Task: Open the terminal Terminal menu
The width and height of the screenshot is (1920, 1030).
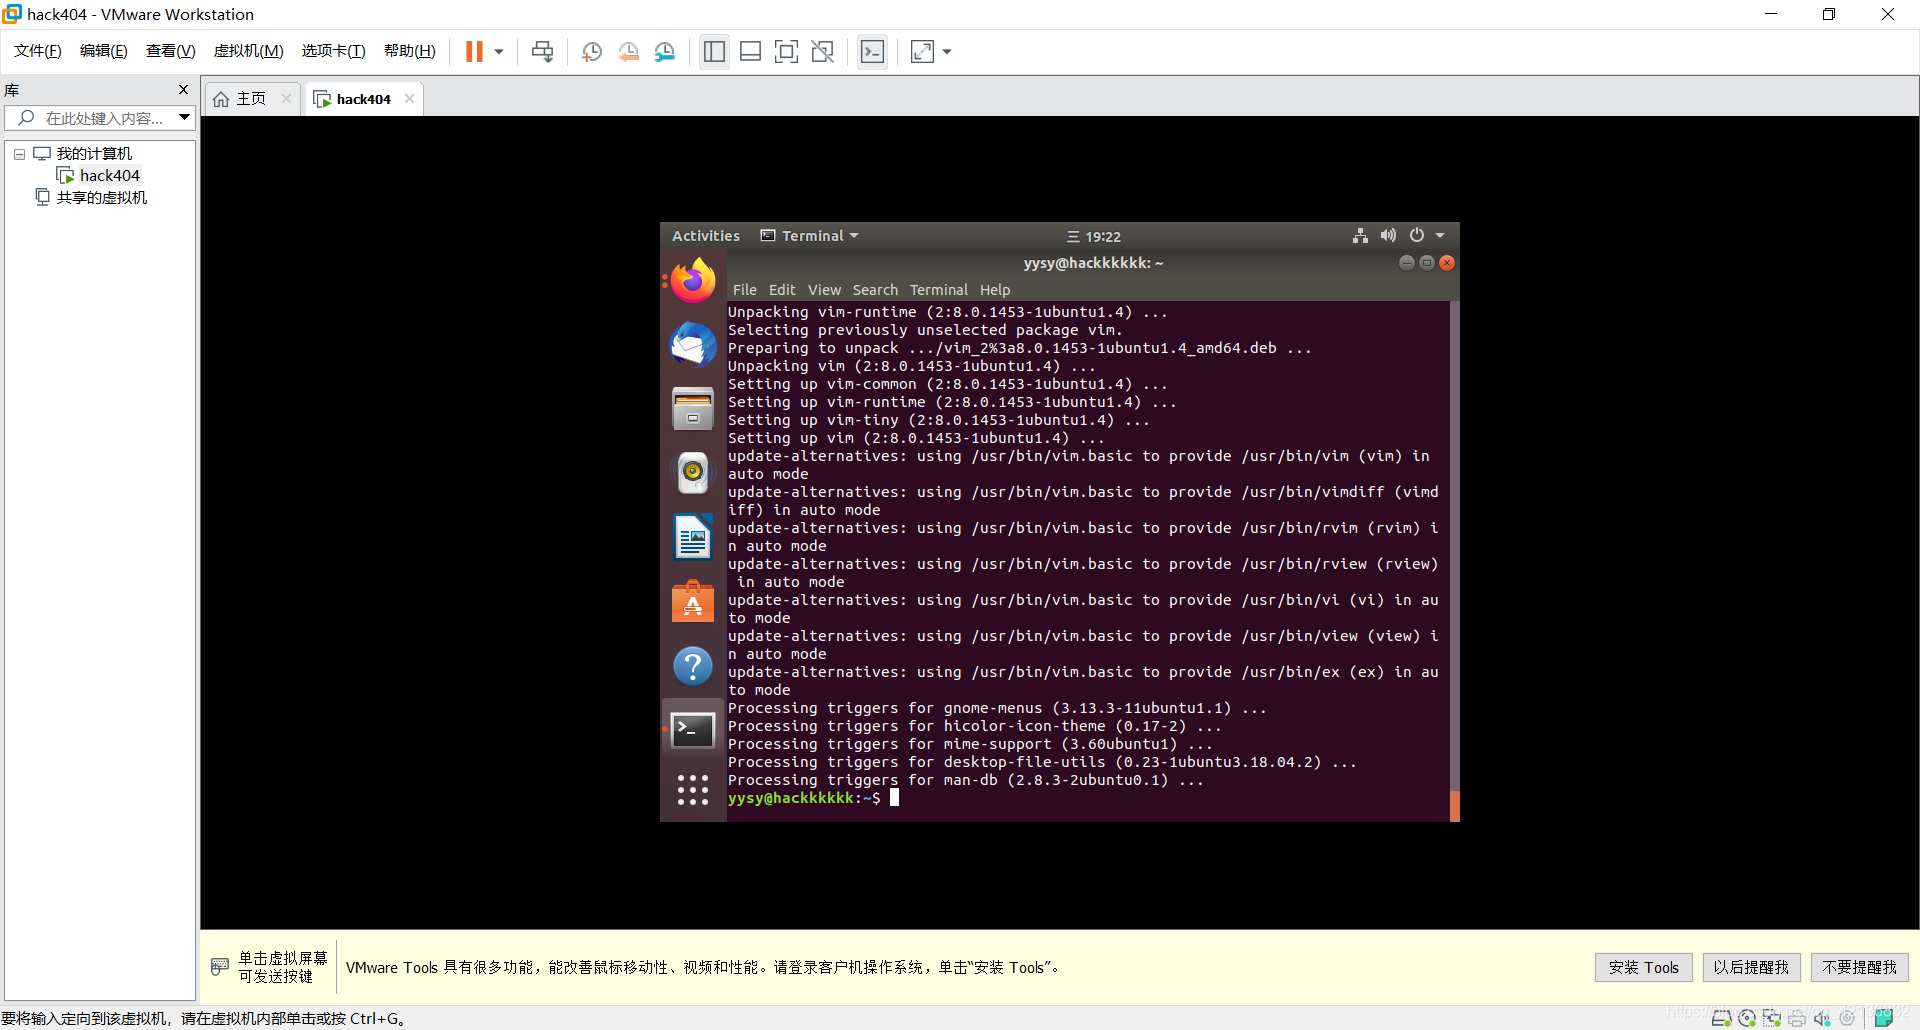Action: [939, 290]
